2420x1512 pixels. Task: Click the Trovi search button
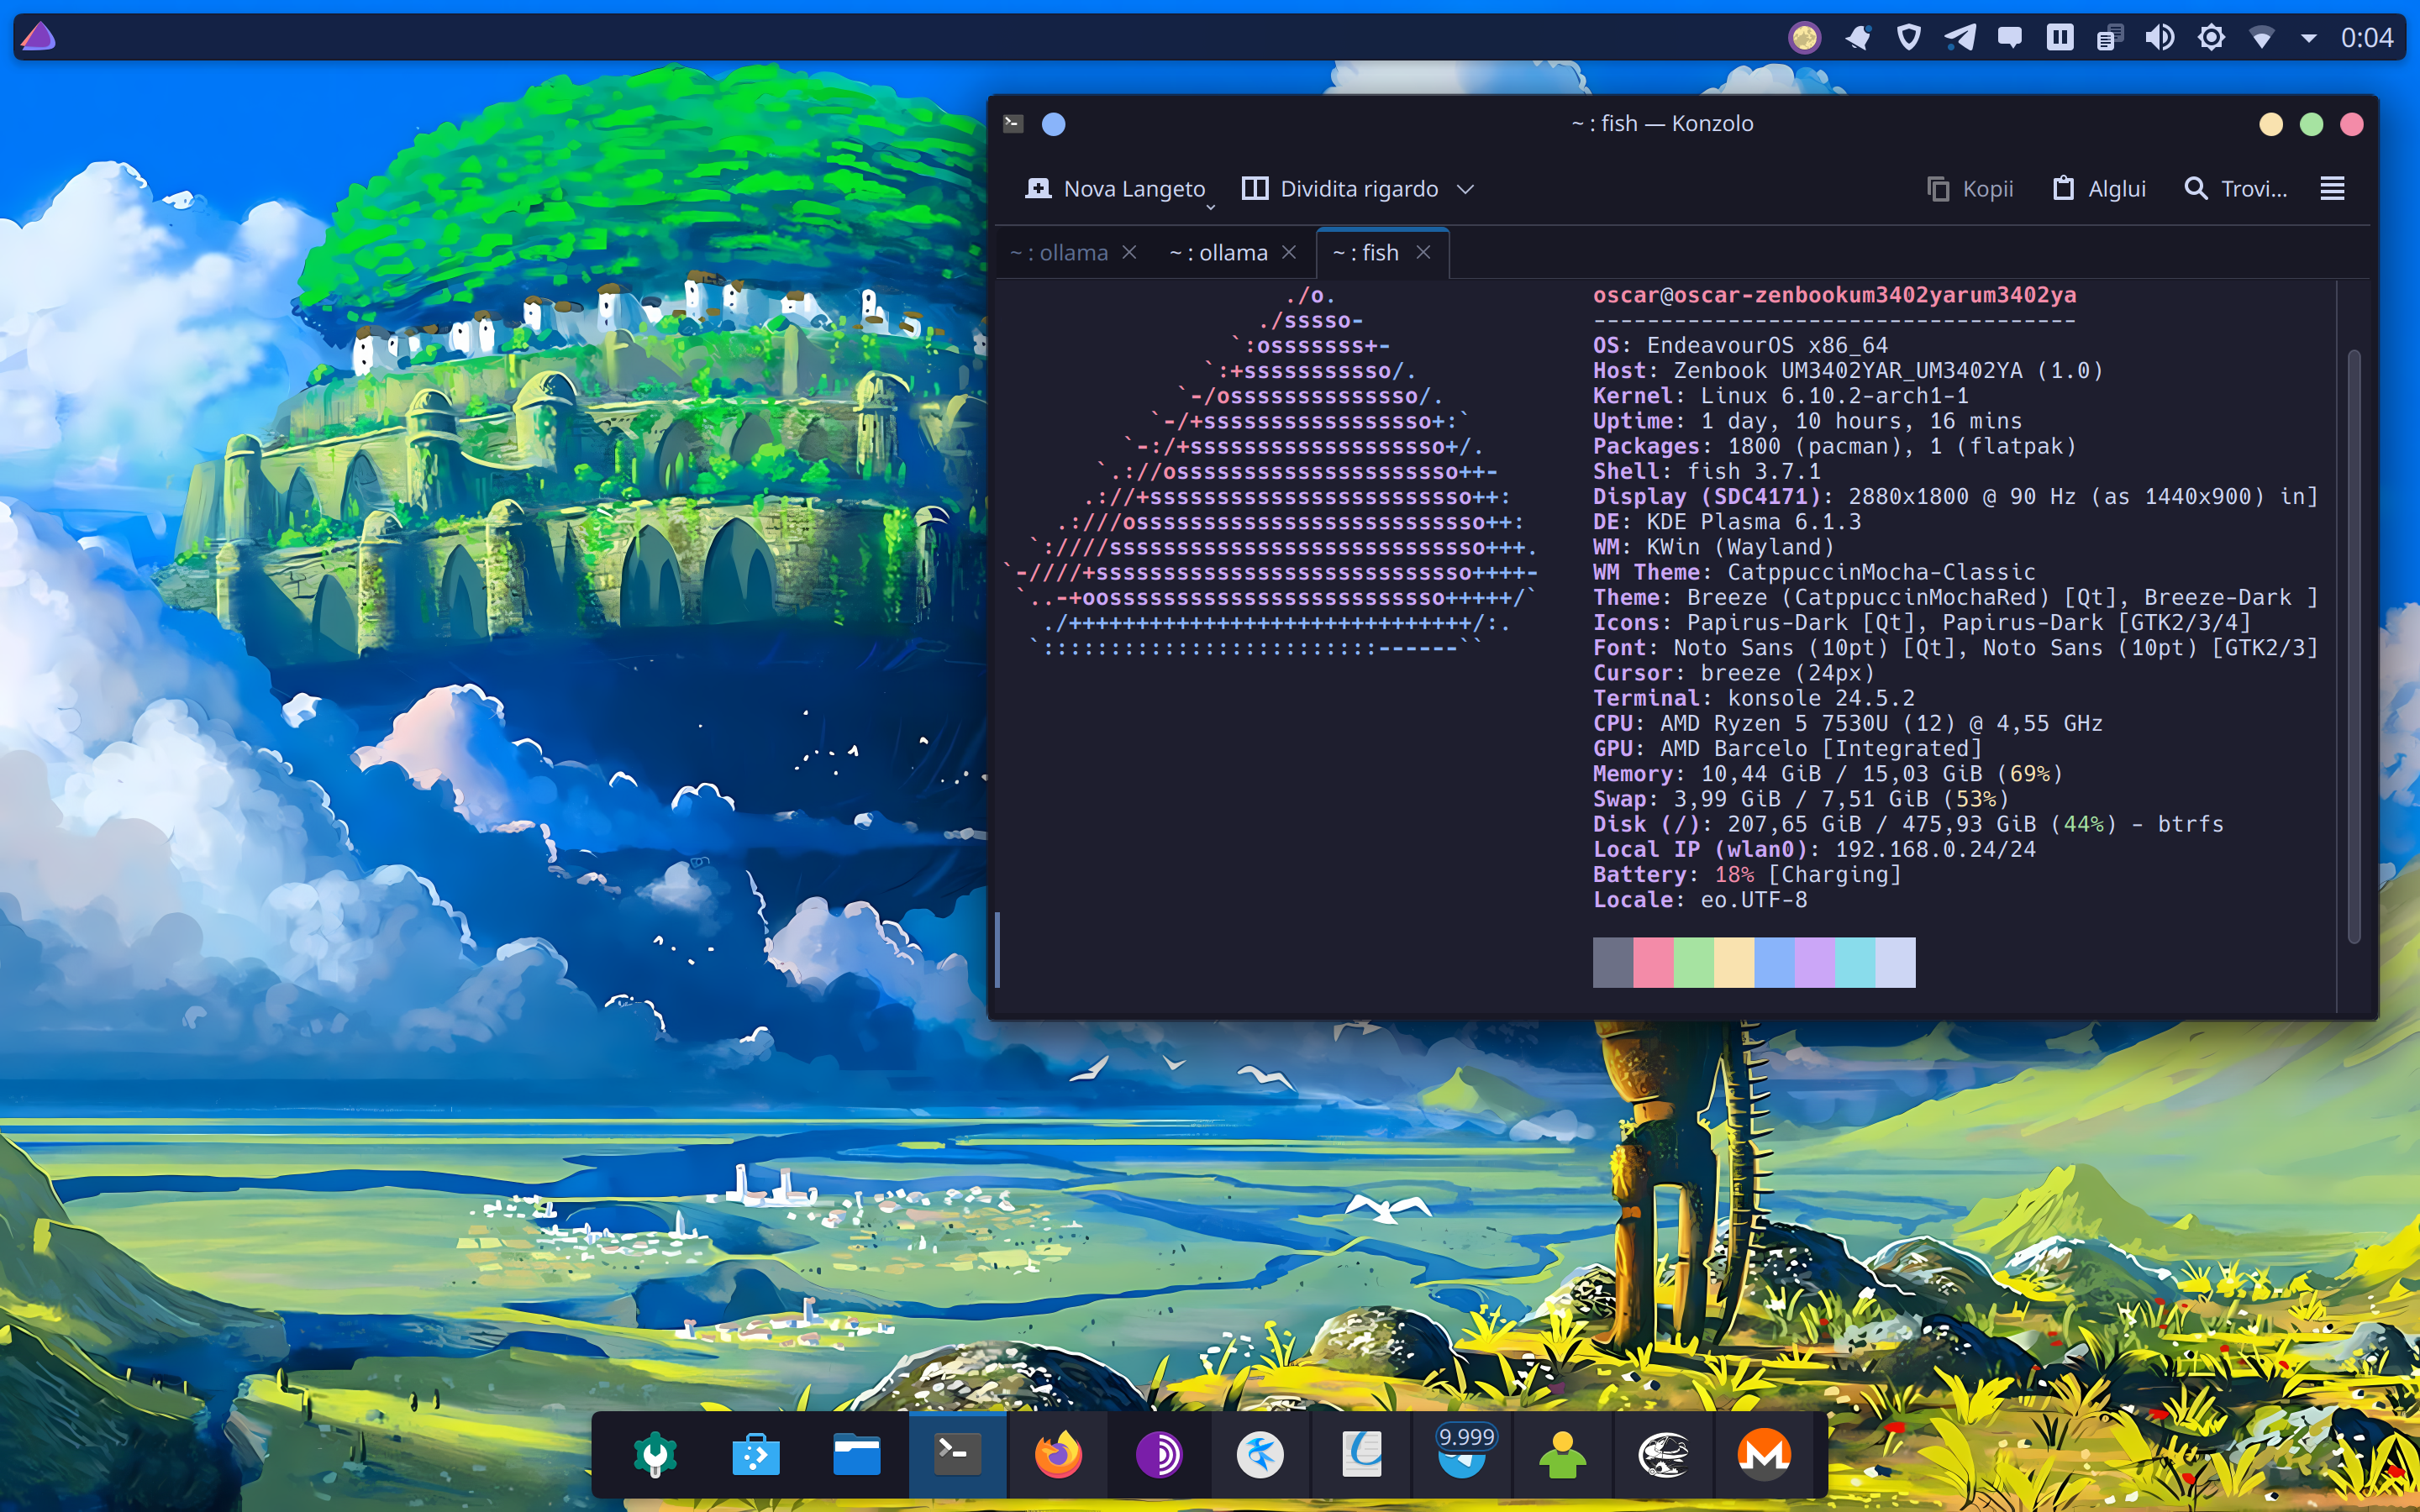(x=2237, y=188)
